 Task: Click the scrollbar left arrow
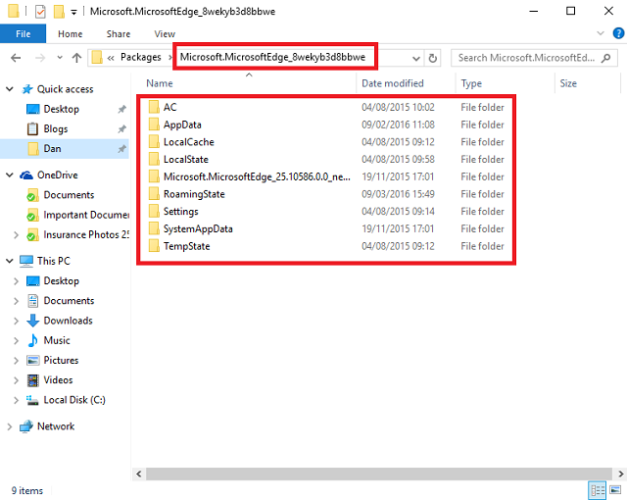tap(139, 474)
